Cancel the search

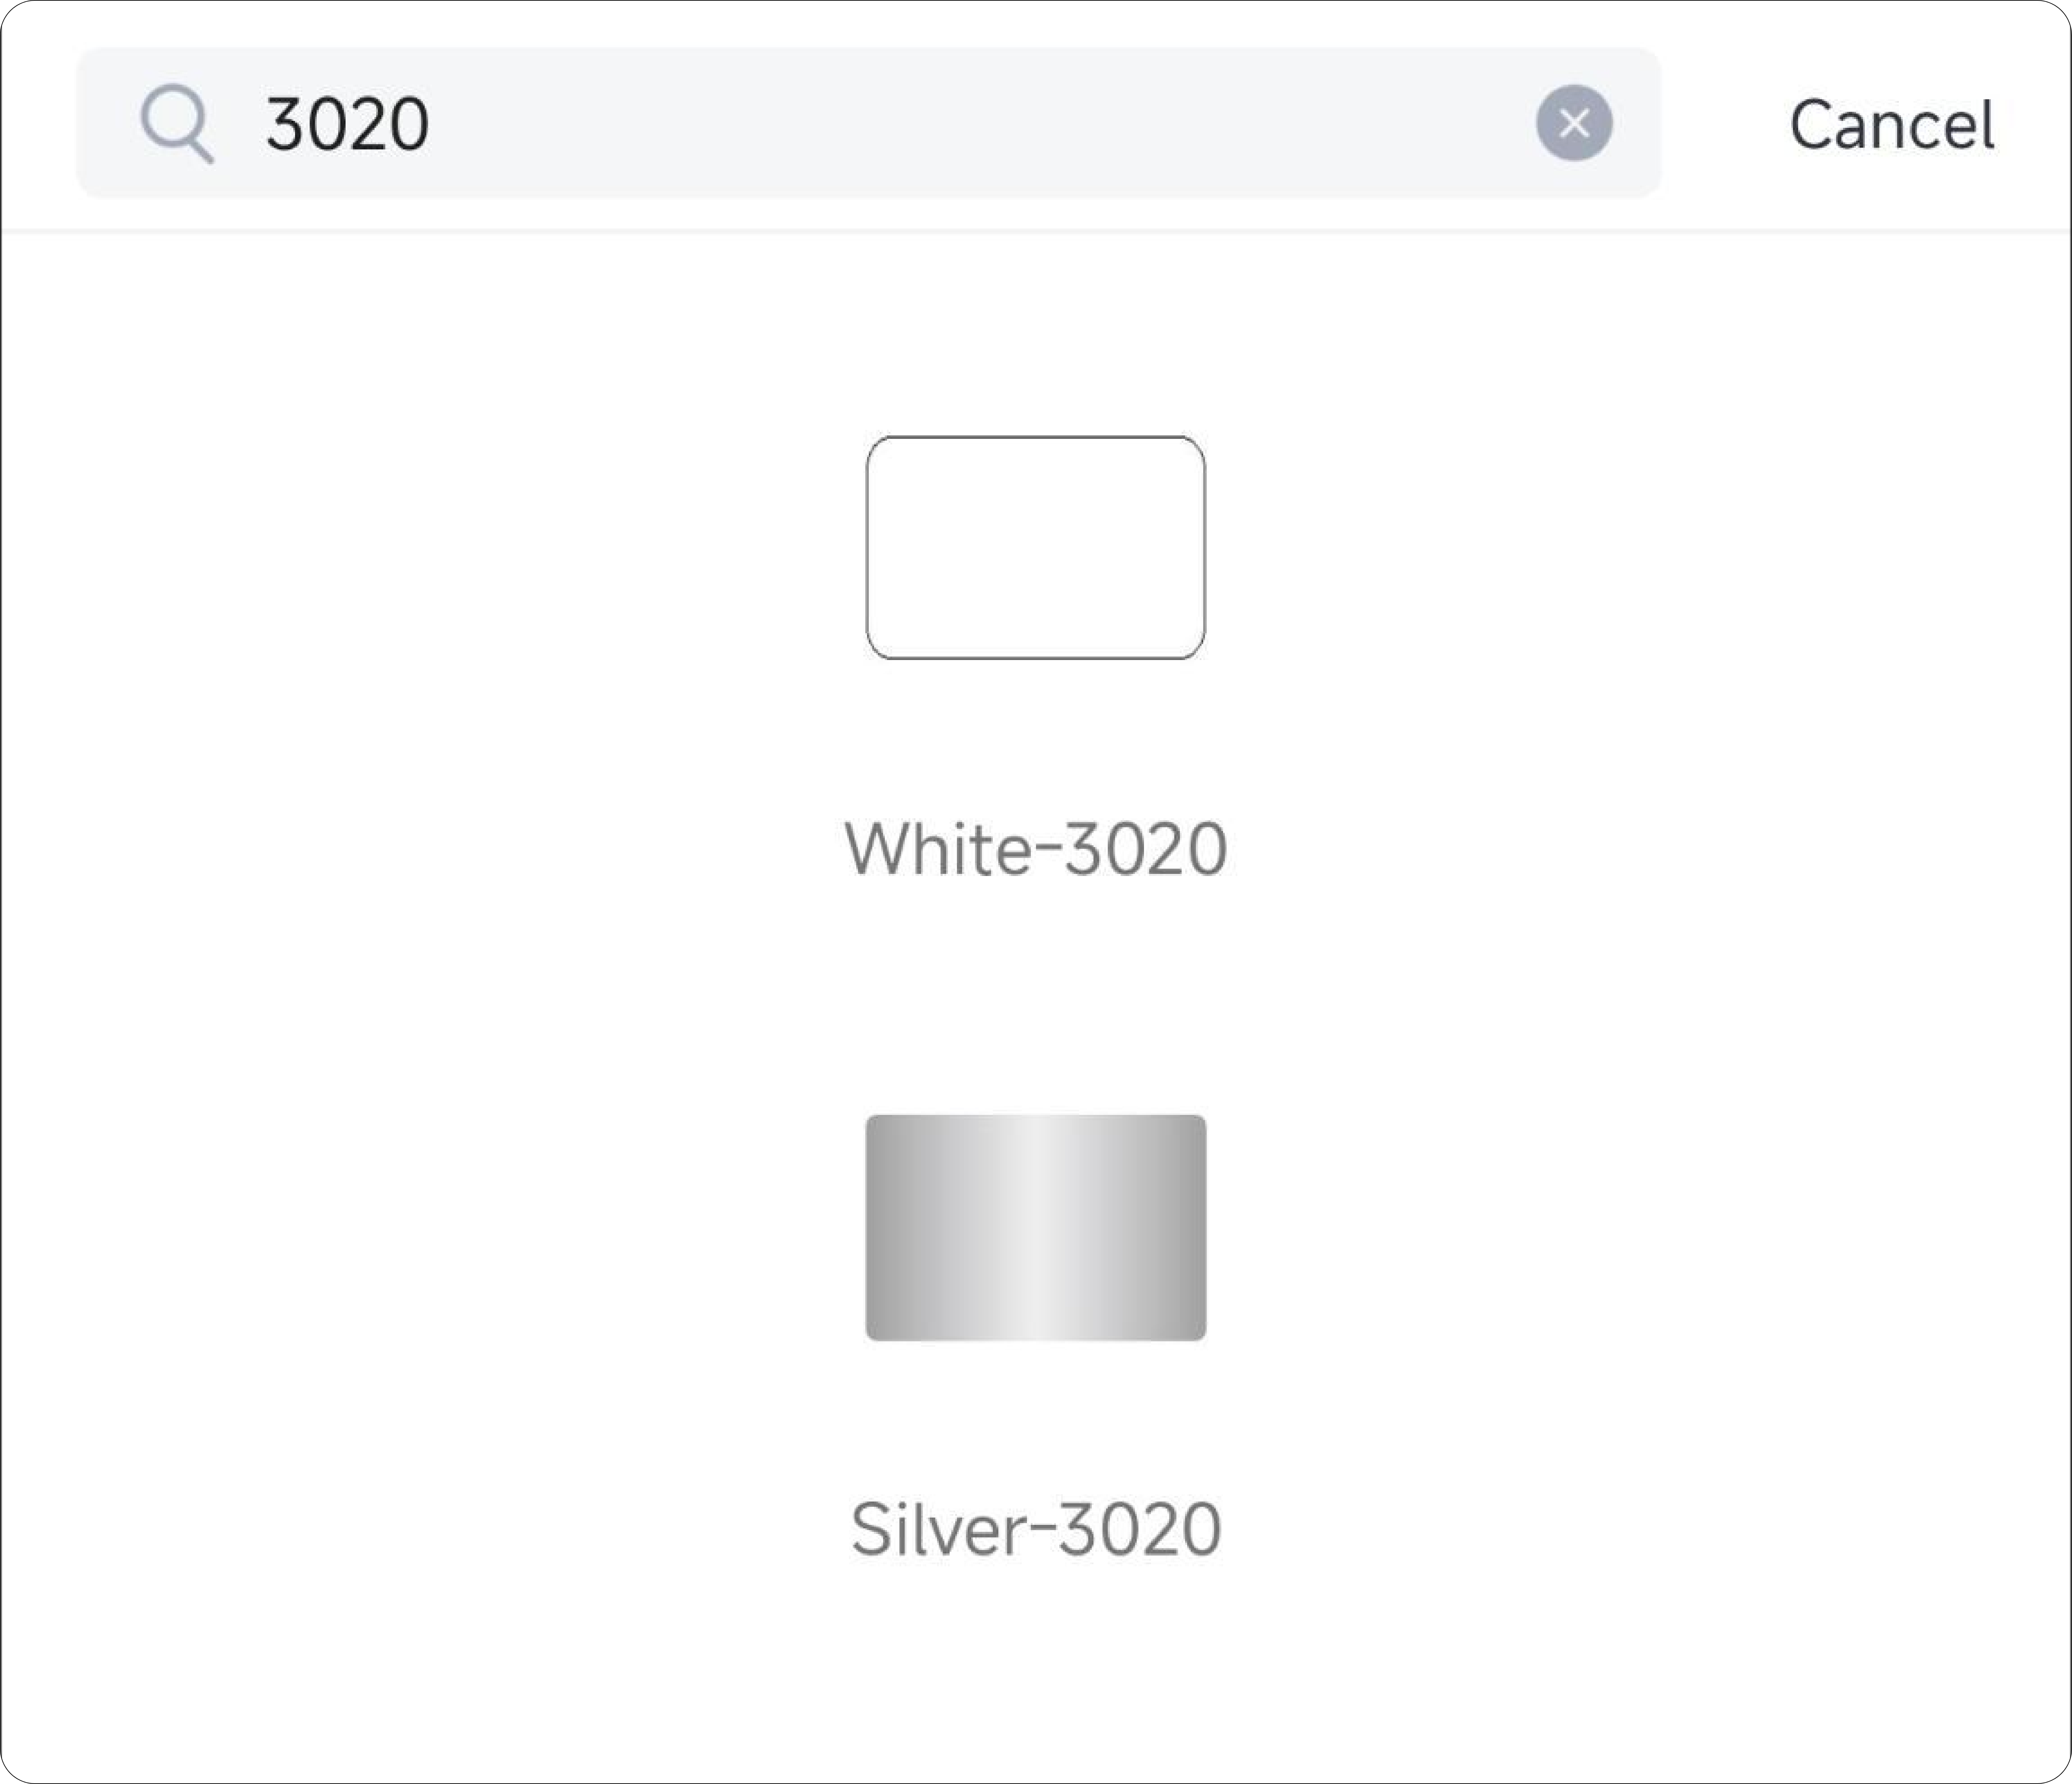click(x=1891, y=125)
